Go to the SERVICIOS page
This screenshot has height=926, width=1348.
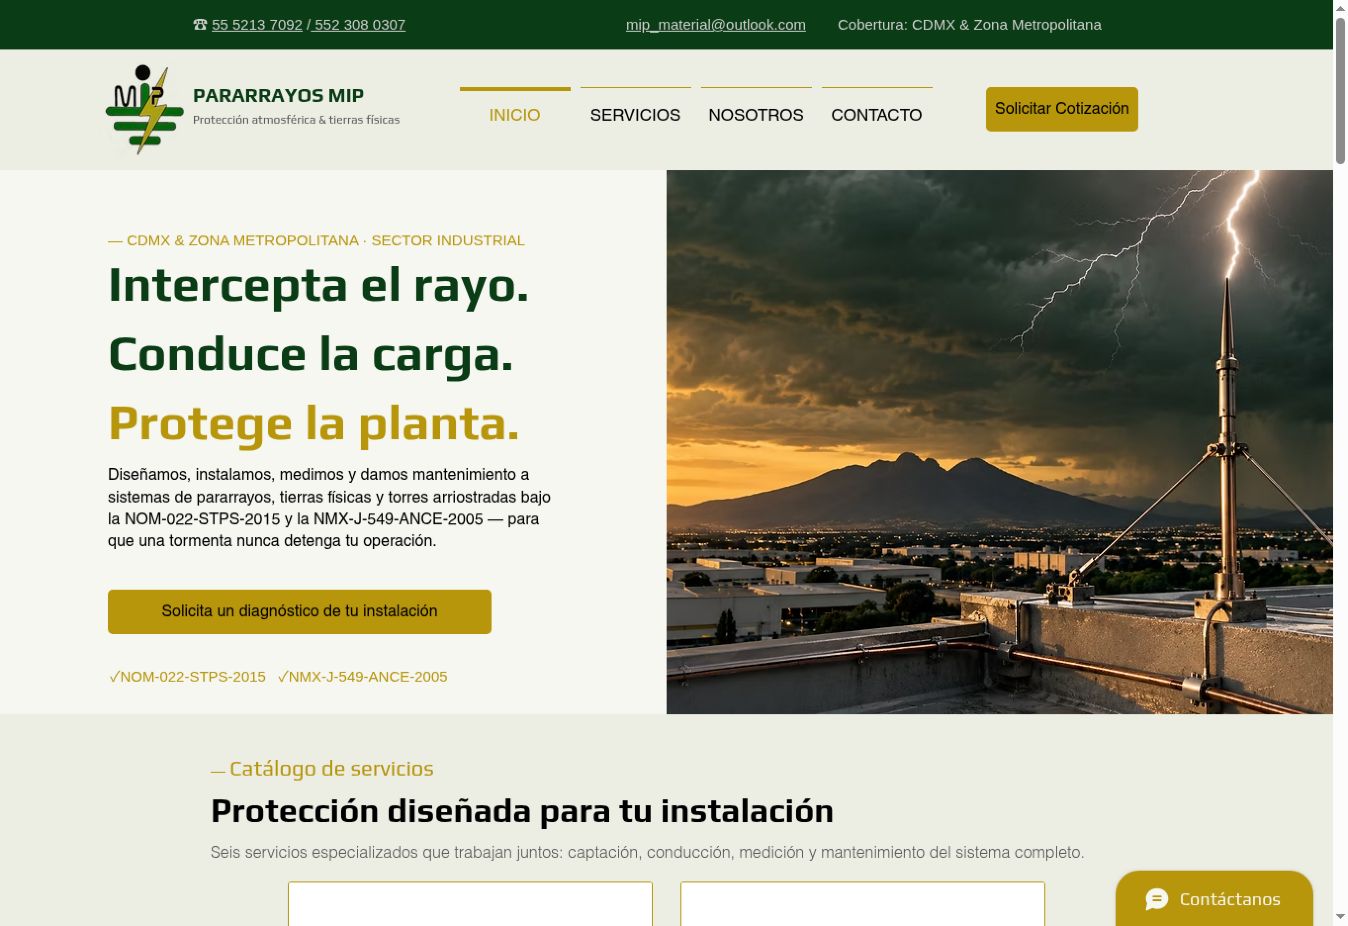(x=635, y=115)
